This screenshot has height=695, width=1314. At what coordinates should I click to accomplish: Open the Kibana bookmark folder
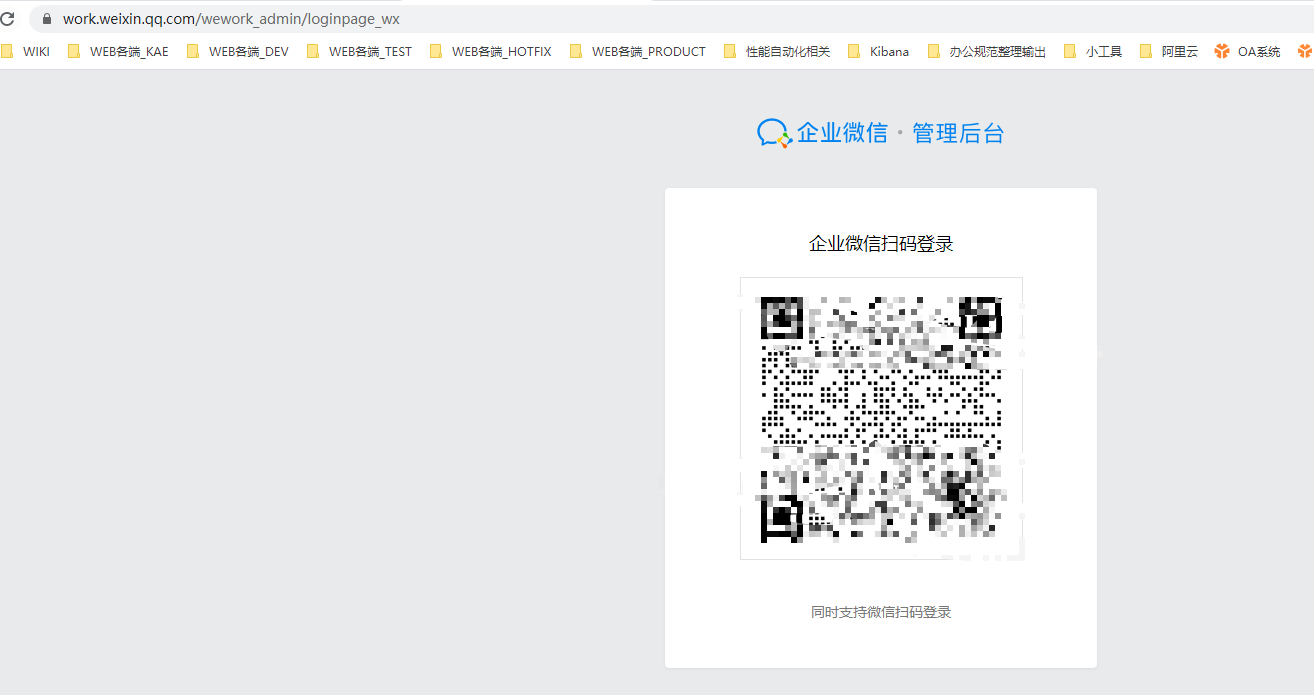click(x=878, y=51)
